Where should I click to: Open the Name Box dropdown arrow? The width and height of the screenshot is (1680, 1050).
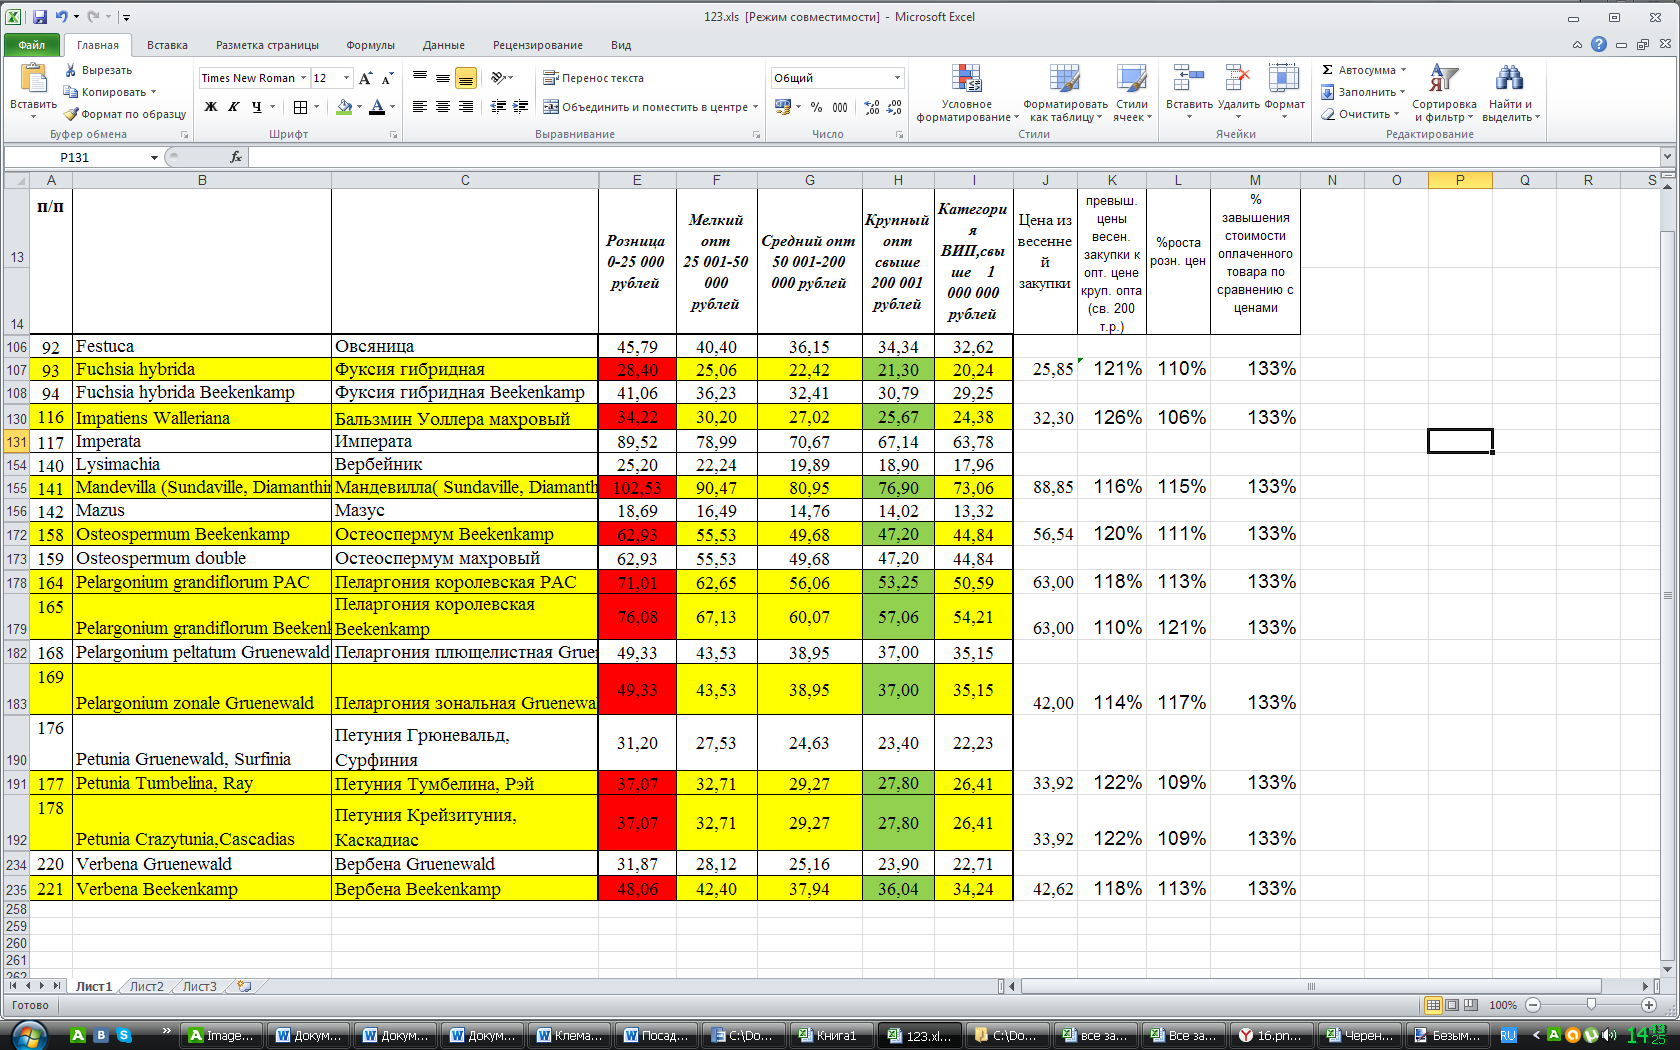pos(154,157)
